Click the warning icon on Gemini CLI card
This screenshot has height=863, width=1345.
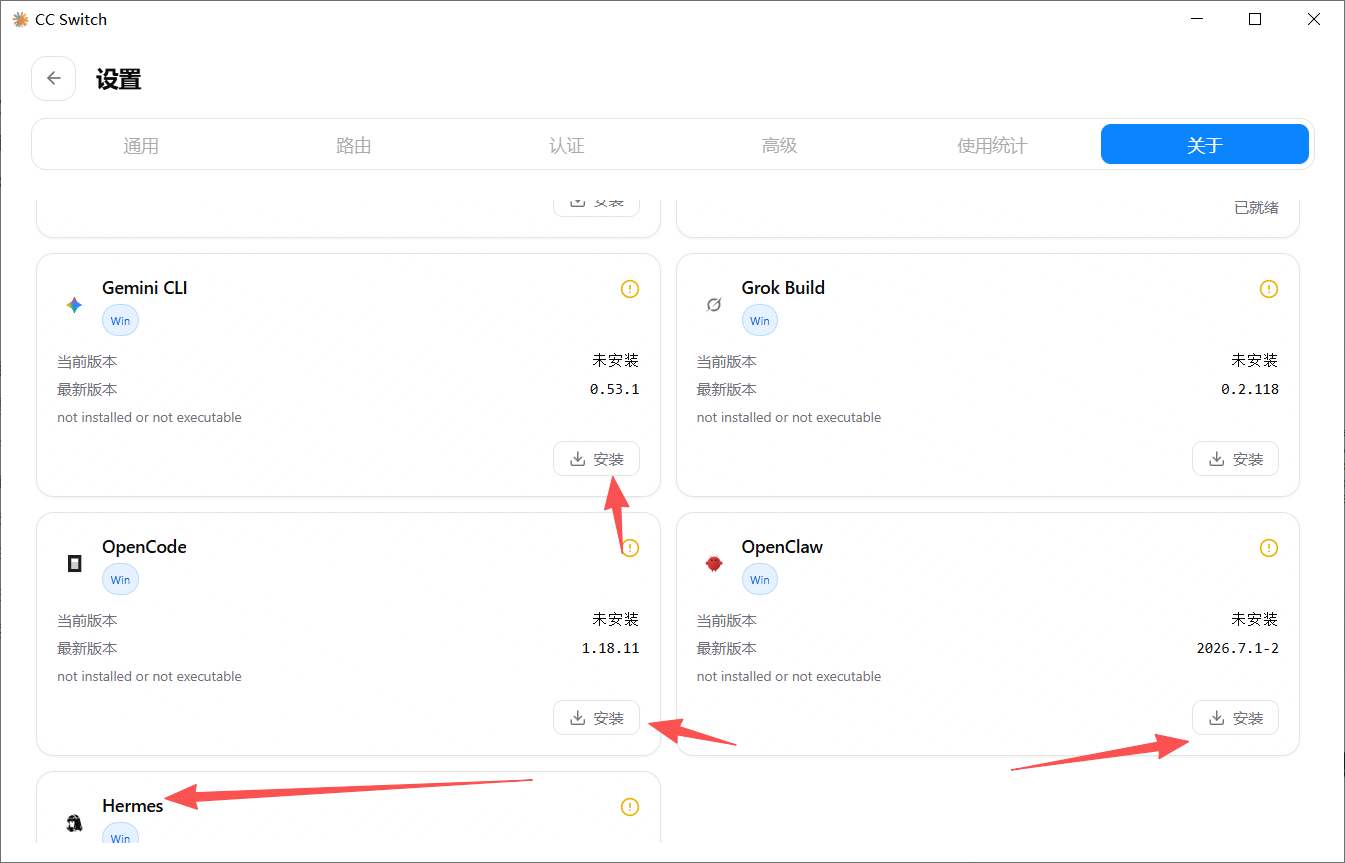[x=630, y=289]
